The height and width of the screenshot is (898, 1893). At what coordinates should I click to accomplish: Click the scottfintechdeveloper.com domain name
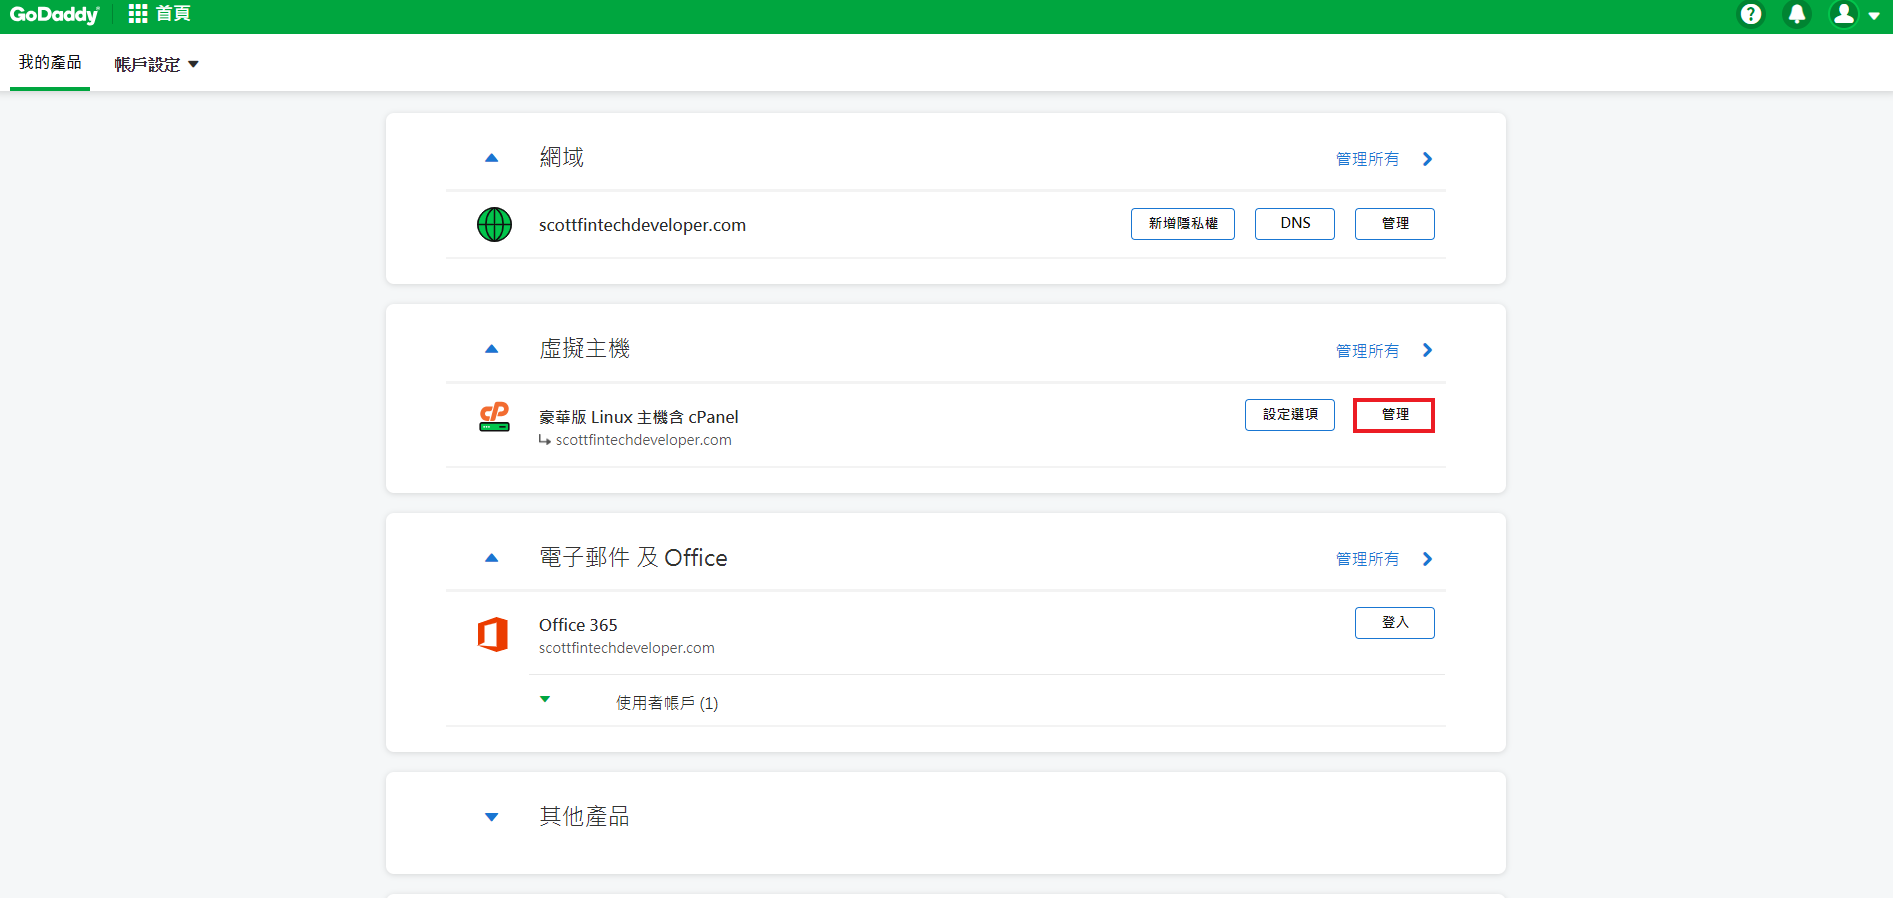pos(642,225)
